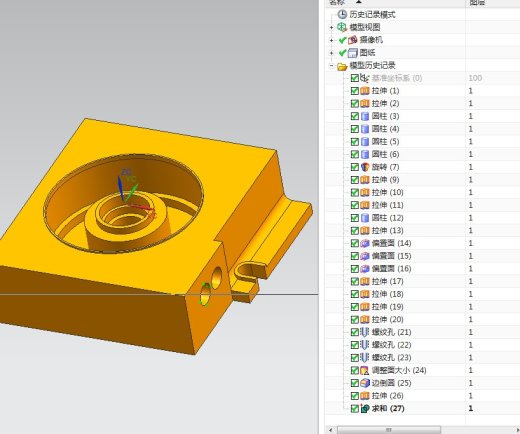Click the U-shaped slot on the model flange
The height and width of the screenshot is (434, 520).
(250, 270)
